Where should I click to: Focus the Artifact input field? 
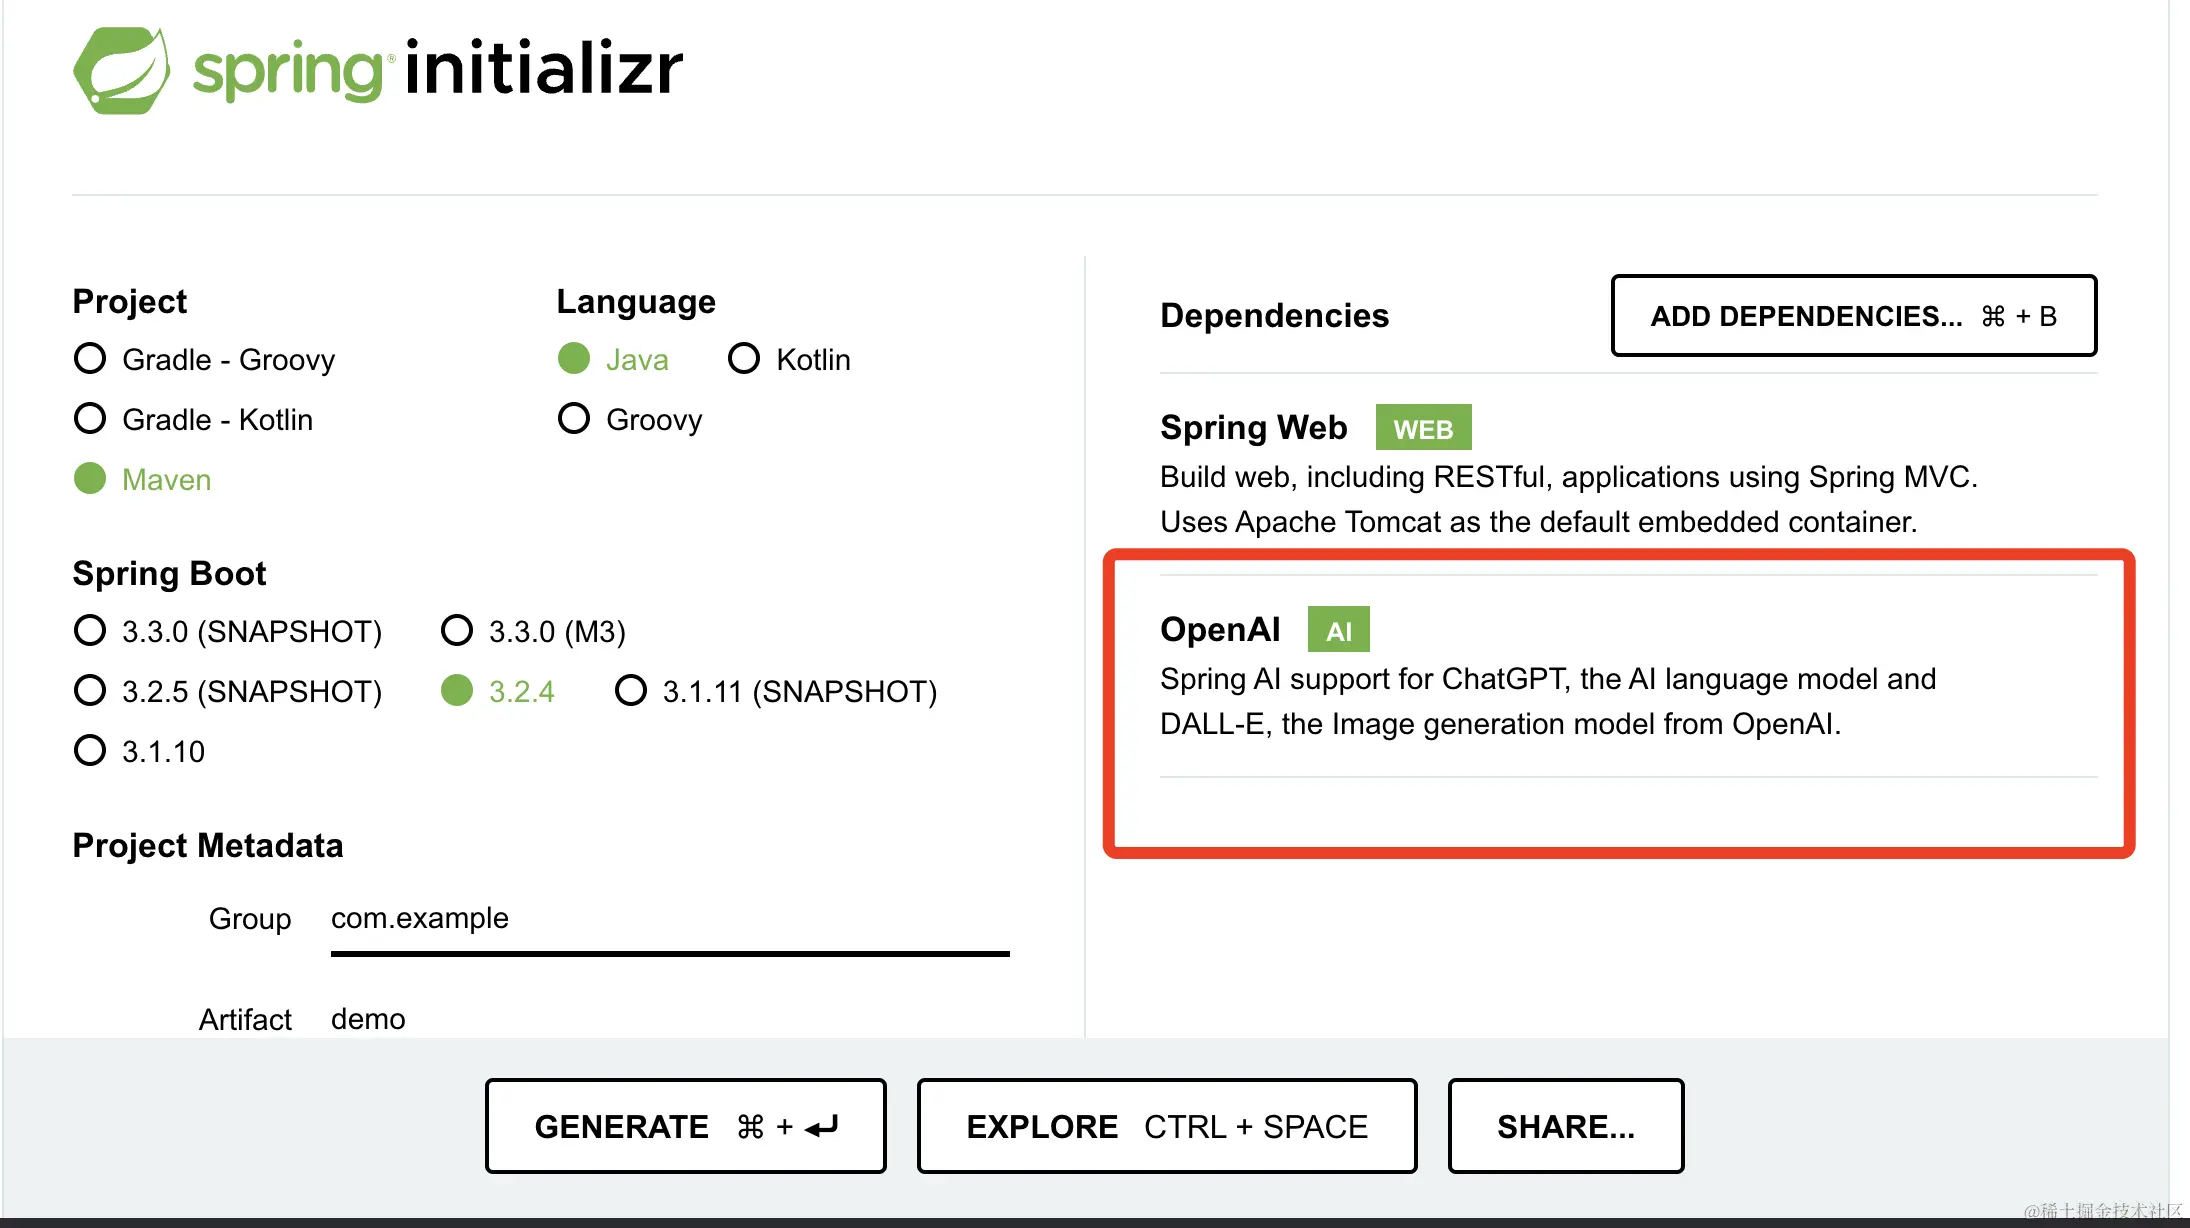670,1019
